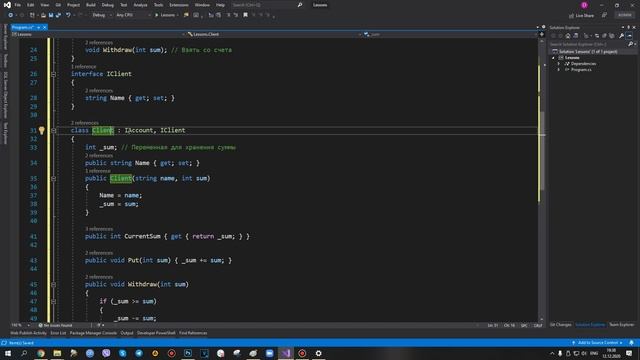The height and width of the screenshot is (360, 640).
Task: Collapse the interface IClient block
Action: 53,74
